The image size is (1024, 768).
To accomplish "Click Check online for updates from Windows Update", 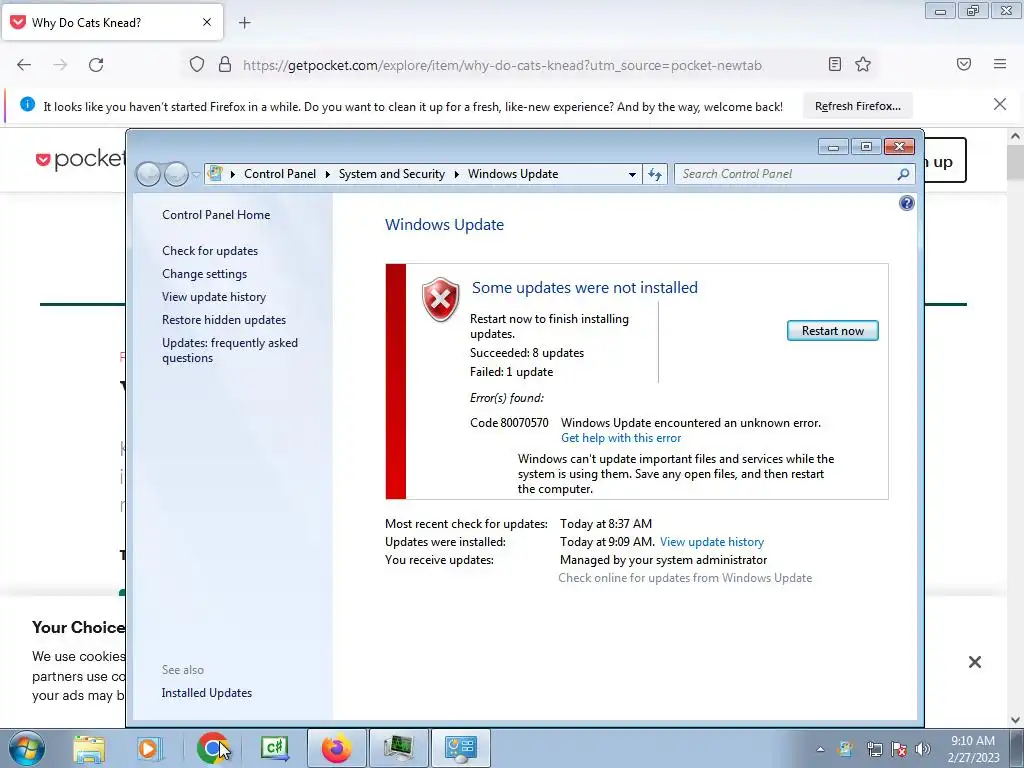I will click(x=685, y=578).
